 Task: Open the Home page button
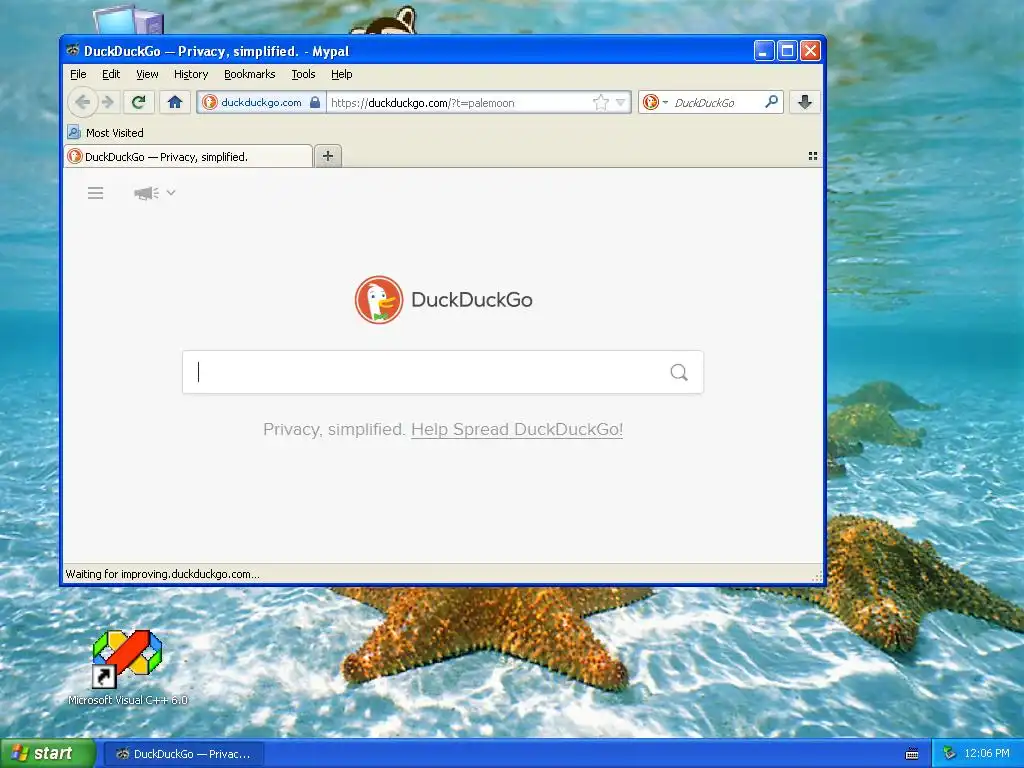point(174,102)
